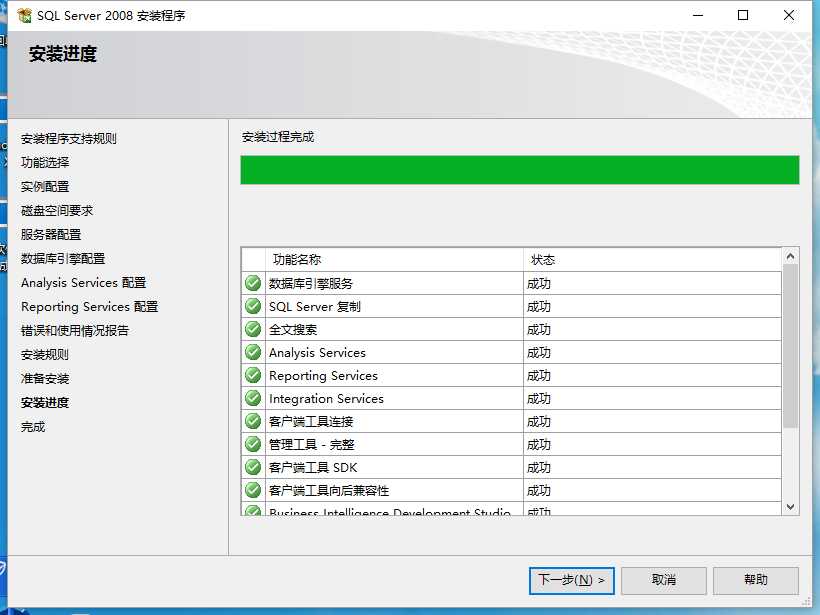
Task: Click the 安装过程完成 status message
Action: [278, 137]
